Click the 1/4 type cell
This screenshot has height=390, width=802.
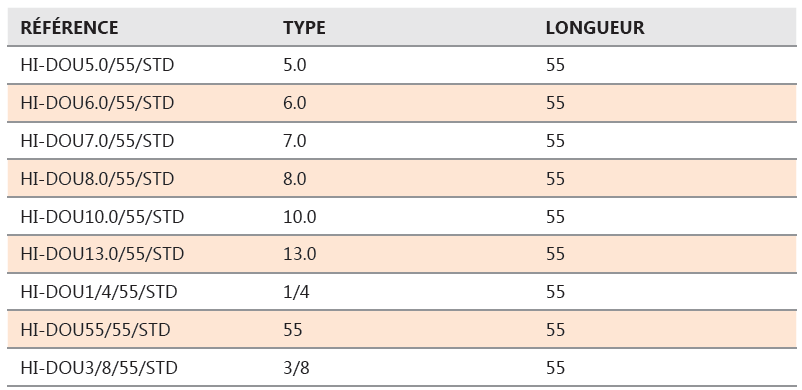296,292
